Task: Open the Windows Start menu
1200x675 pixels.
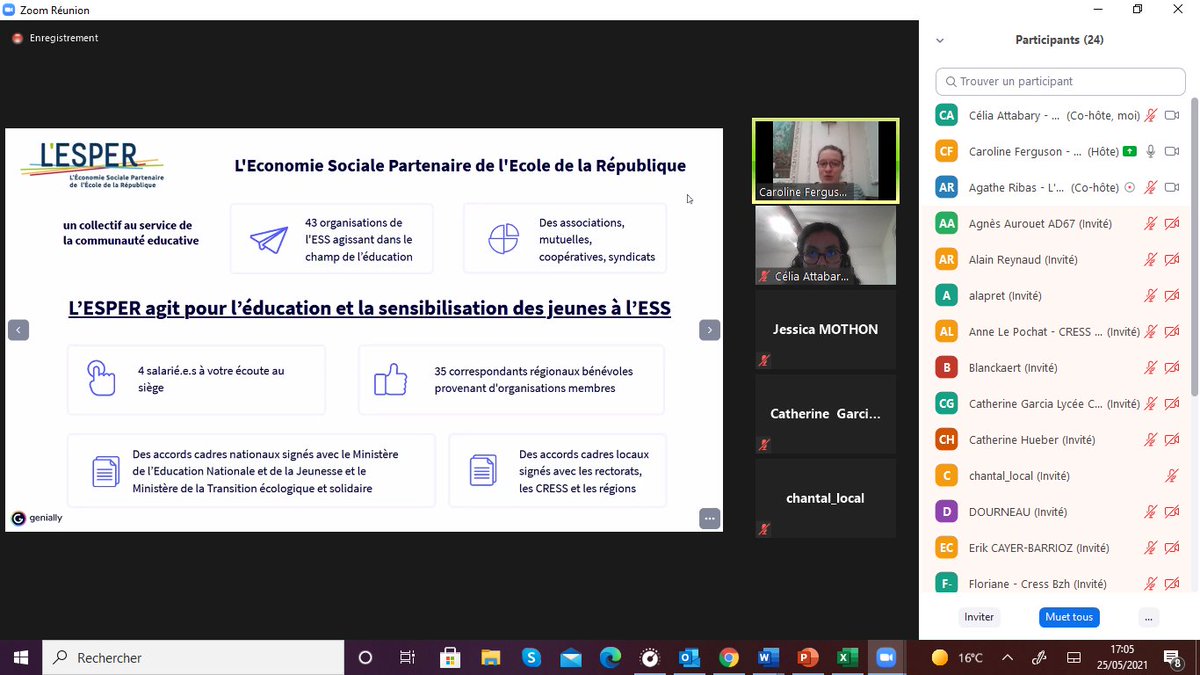Action: 21,657
